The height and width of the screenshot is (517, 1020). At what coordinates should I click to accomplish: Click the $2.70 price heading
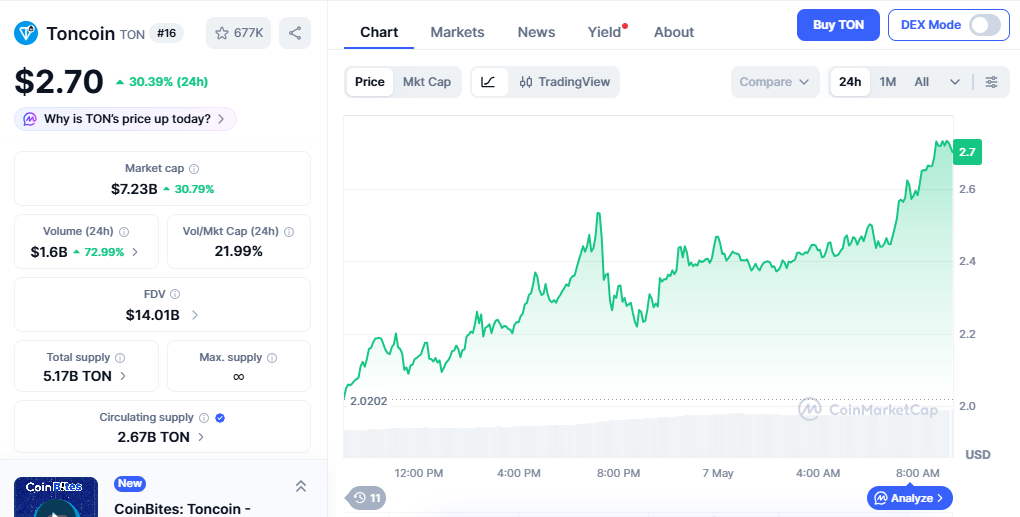[x=59, y=82]
